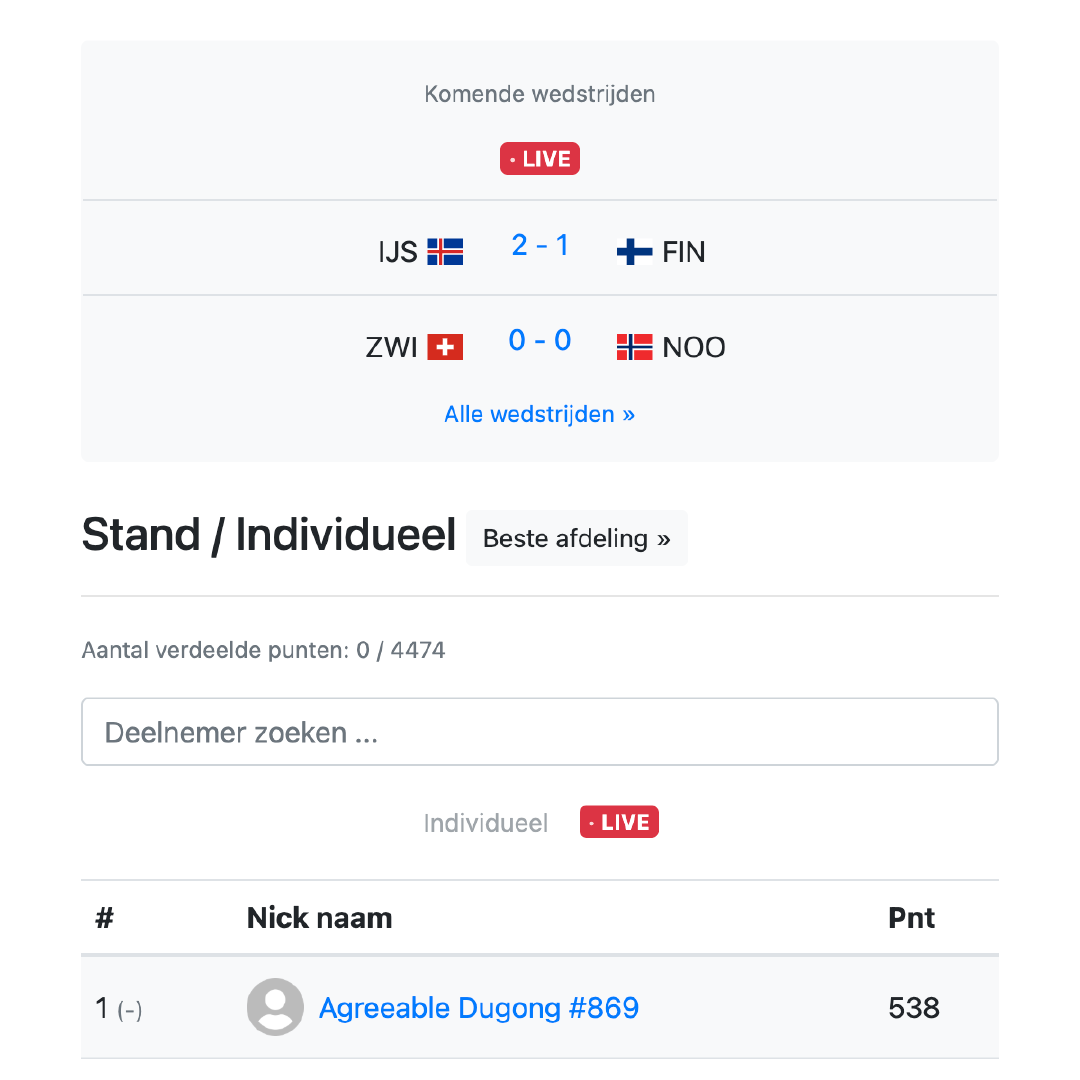Open the Agreeable Dugong #869 profile link
The height and width of the screenshot is (1080, 1080).
click(478, 1007)
